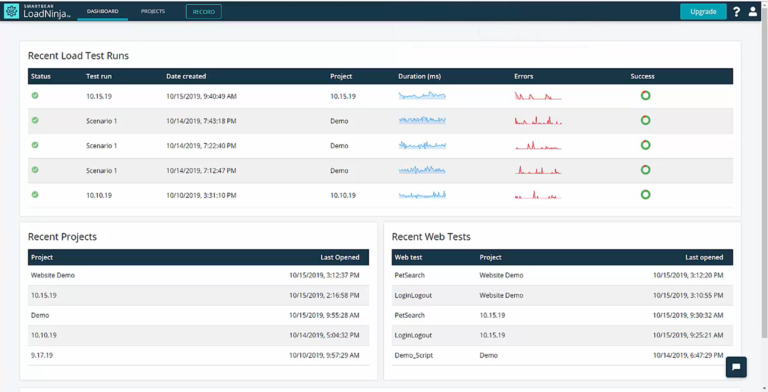
Task: Click last opened 10/14/2019, 6:47:29 PM
Action: click(688, 355)
